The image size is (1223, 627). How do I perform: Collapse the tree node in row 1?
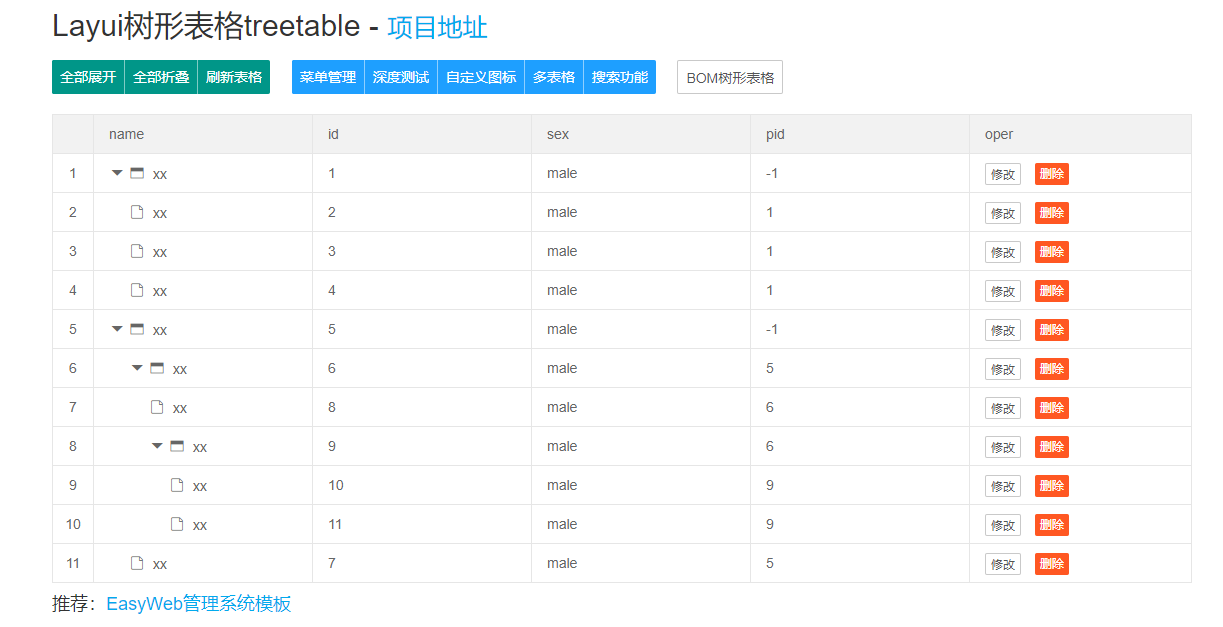point(117,172)
